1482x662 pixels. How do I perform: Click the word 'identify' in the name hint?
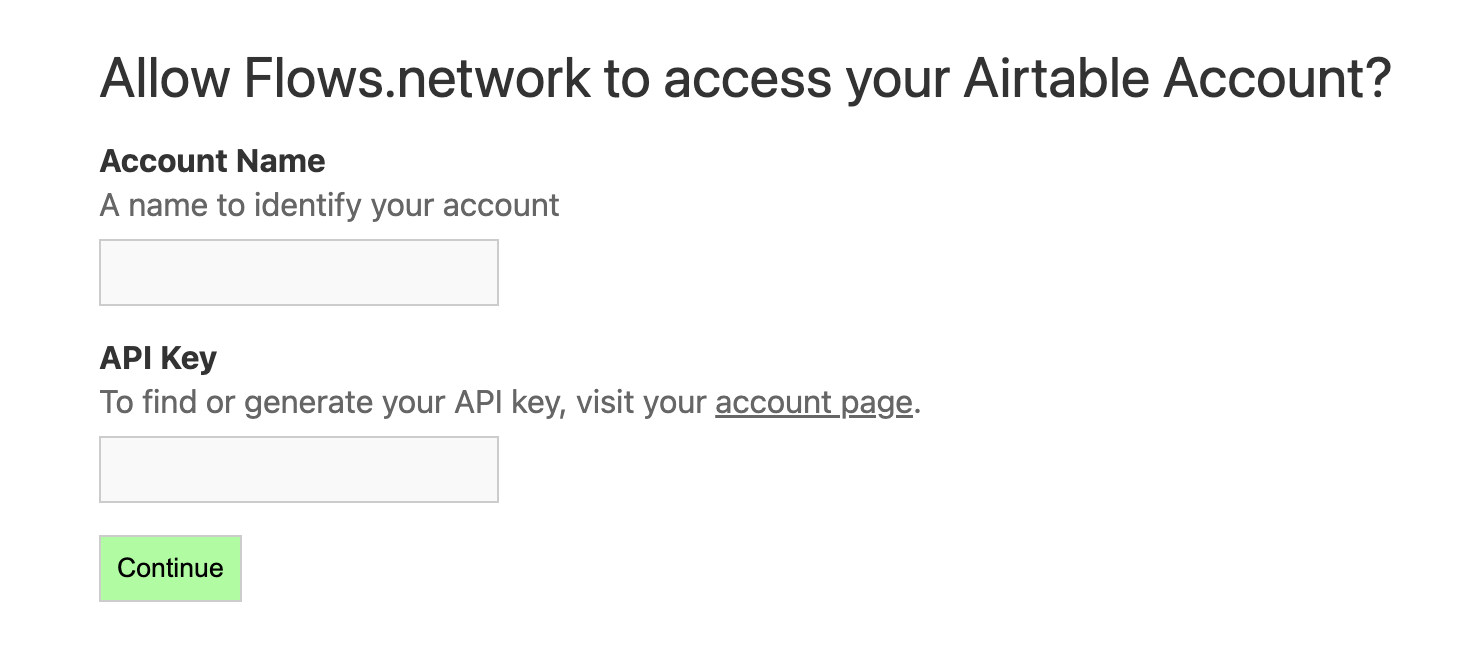pyautogui.click(x=308, y=205)
